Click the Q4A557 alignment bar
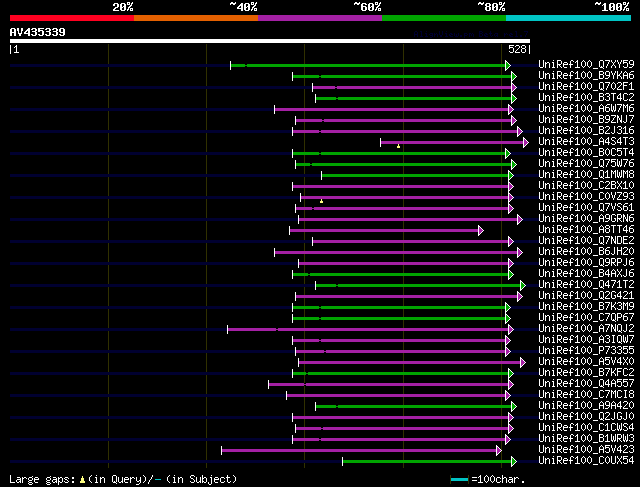Screen dimensions: 640x487 [389, 385]
